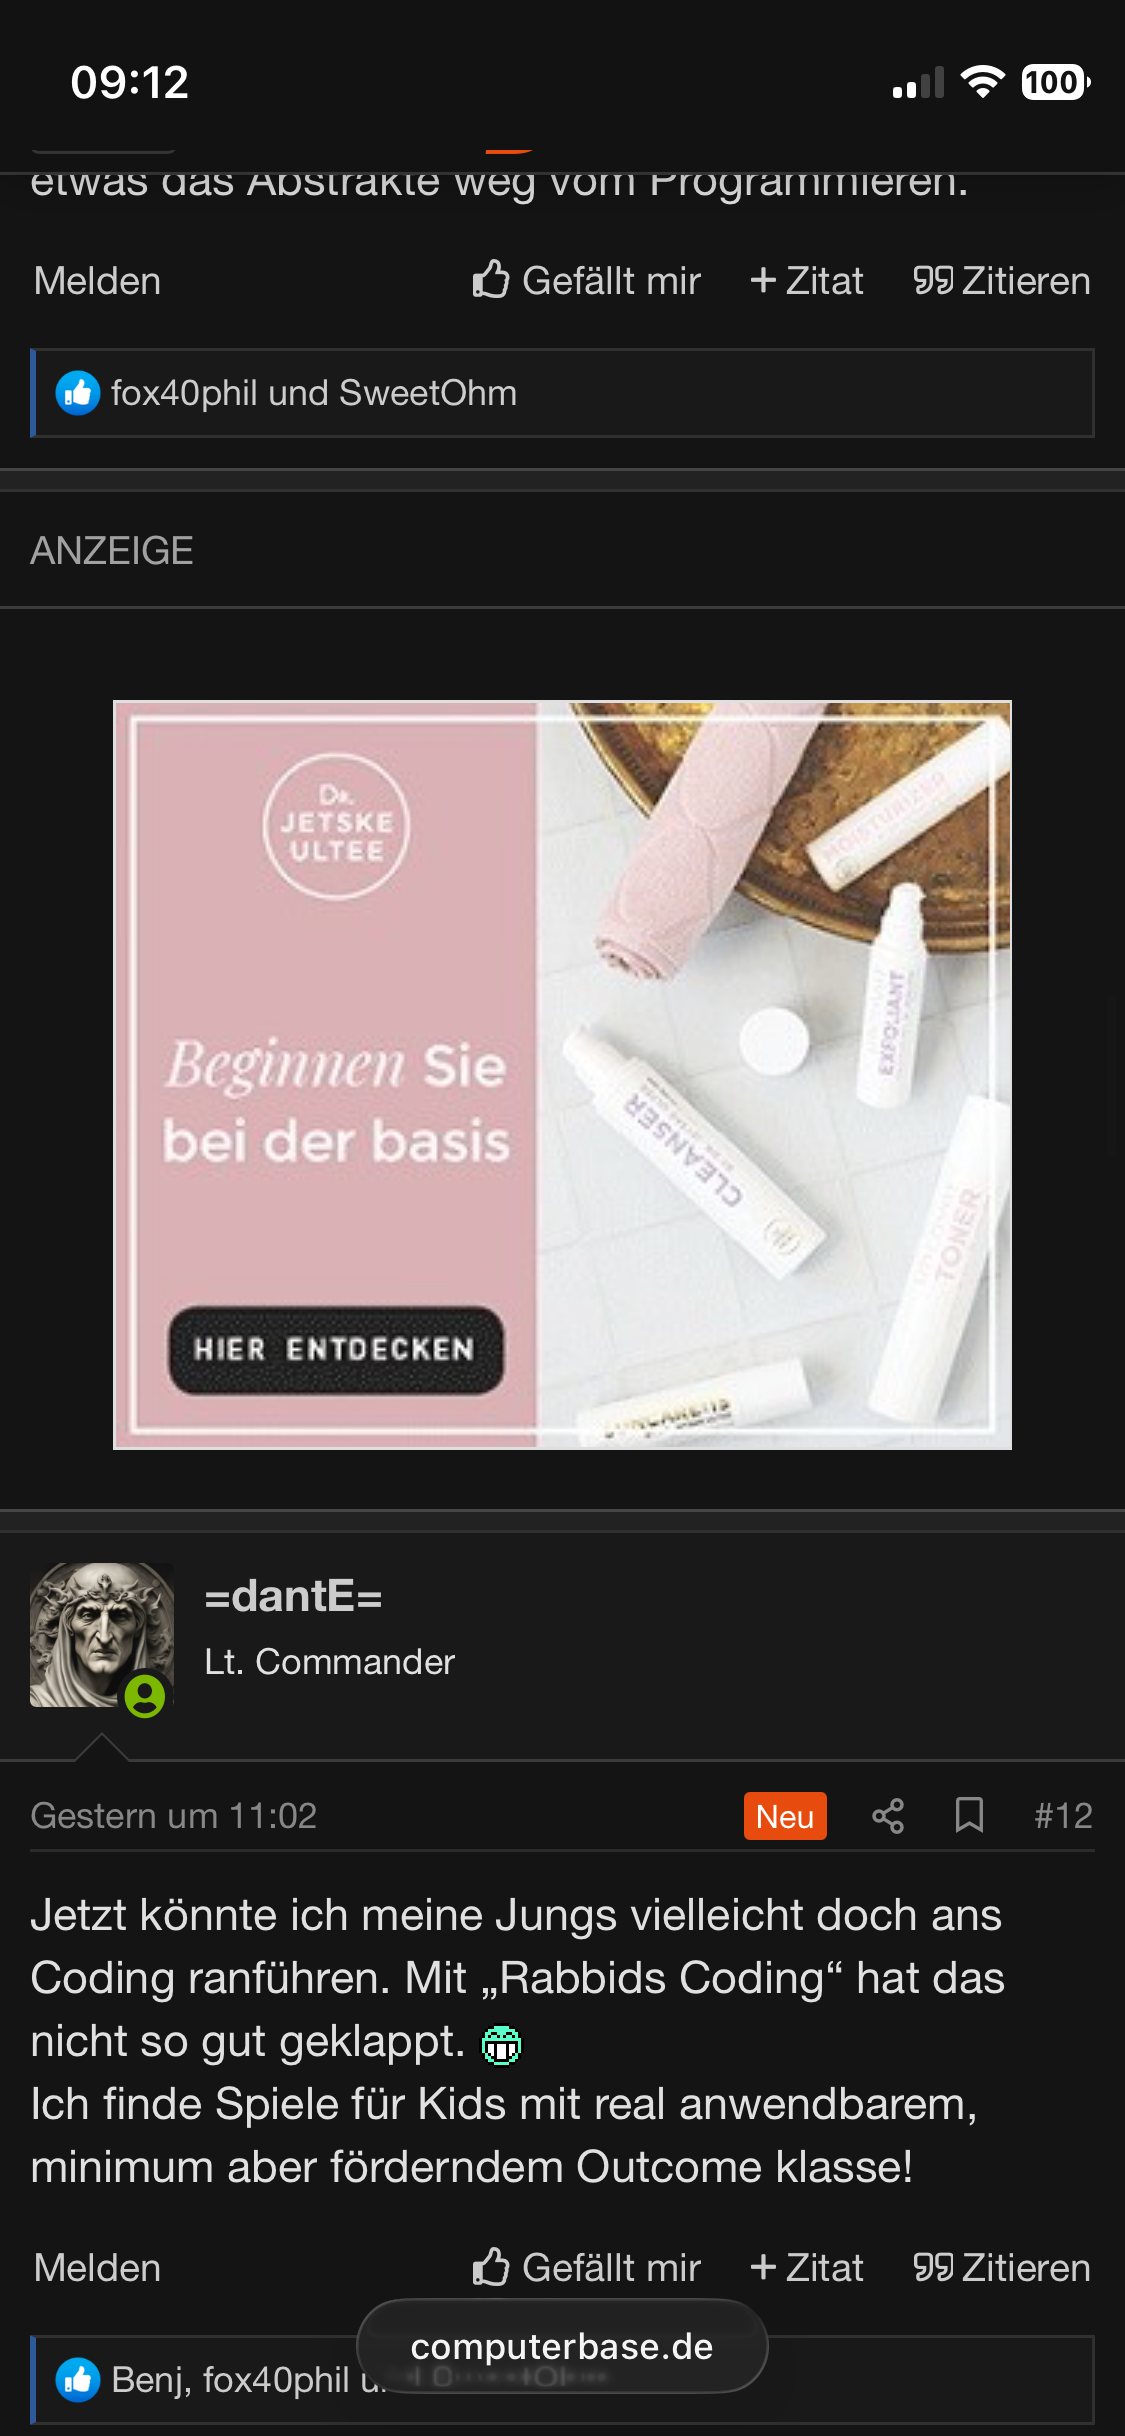Quote =dantE='s post with Zitieren

pyautogui.click(x=1001, y=2268)
